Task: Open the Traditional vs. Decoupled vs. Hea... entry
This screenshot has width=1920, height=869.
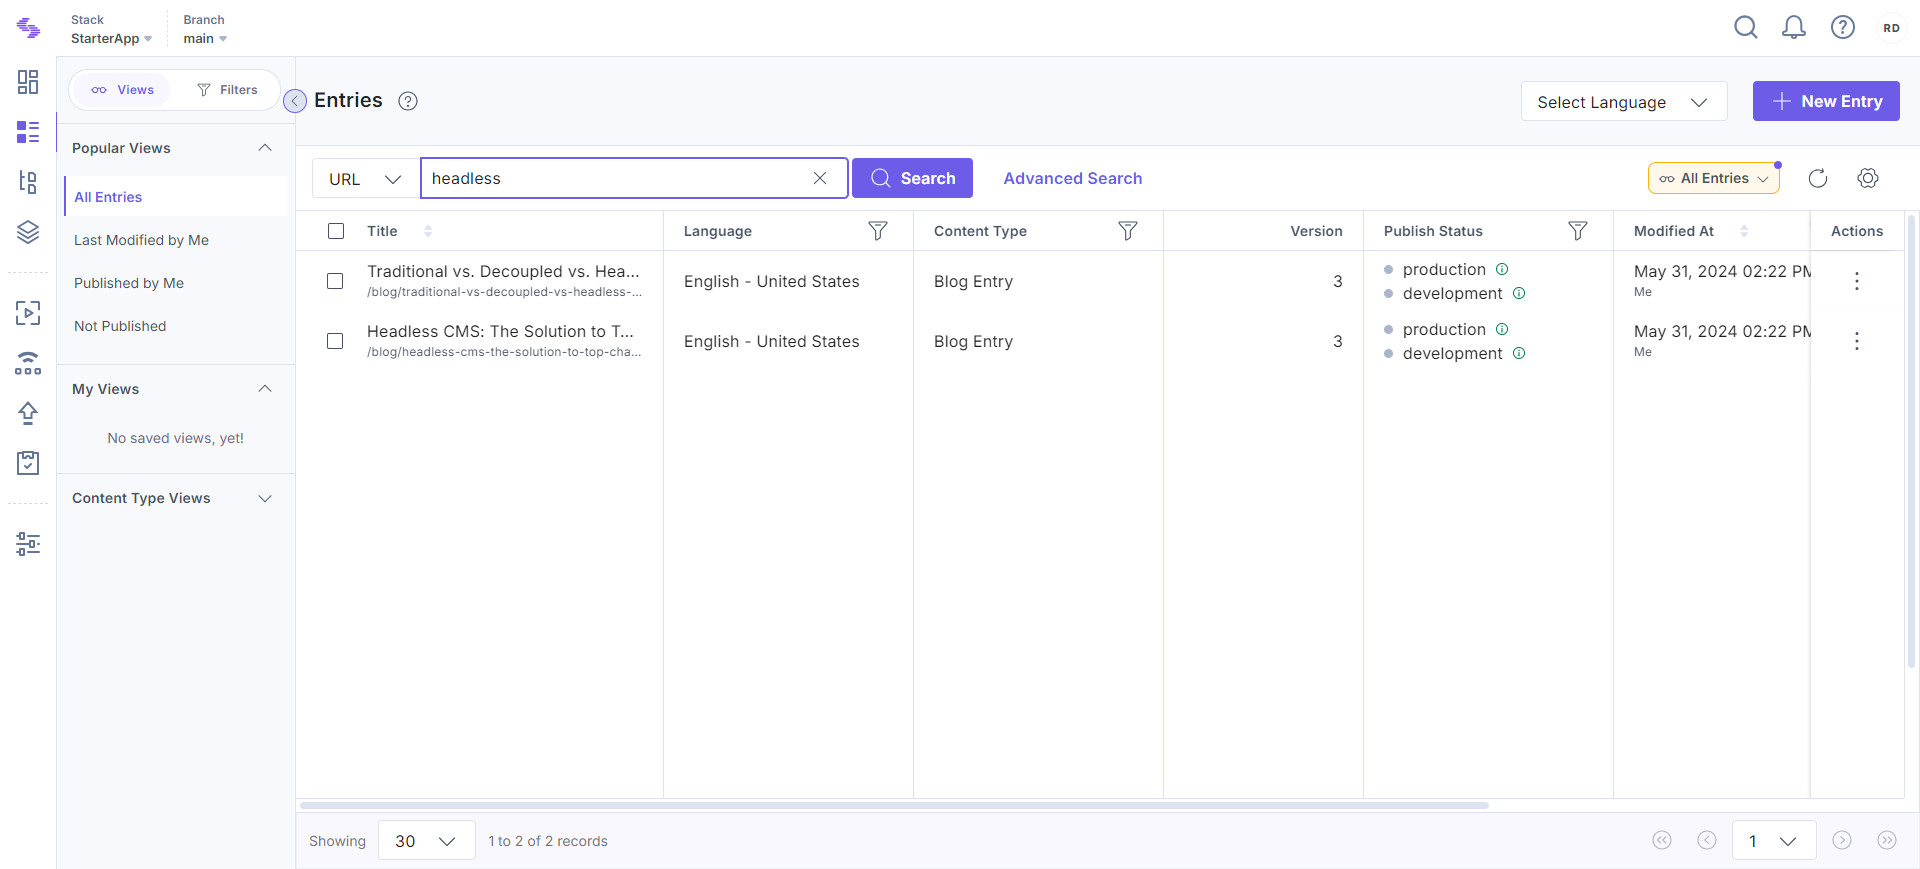Action: click(503, 271)
